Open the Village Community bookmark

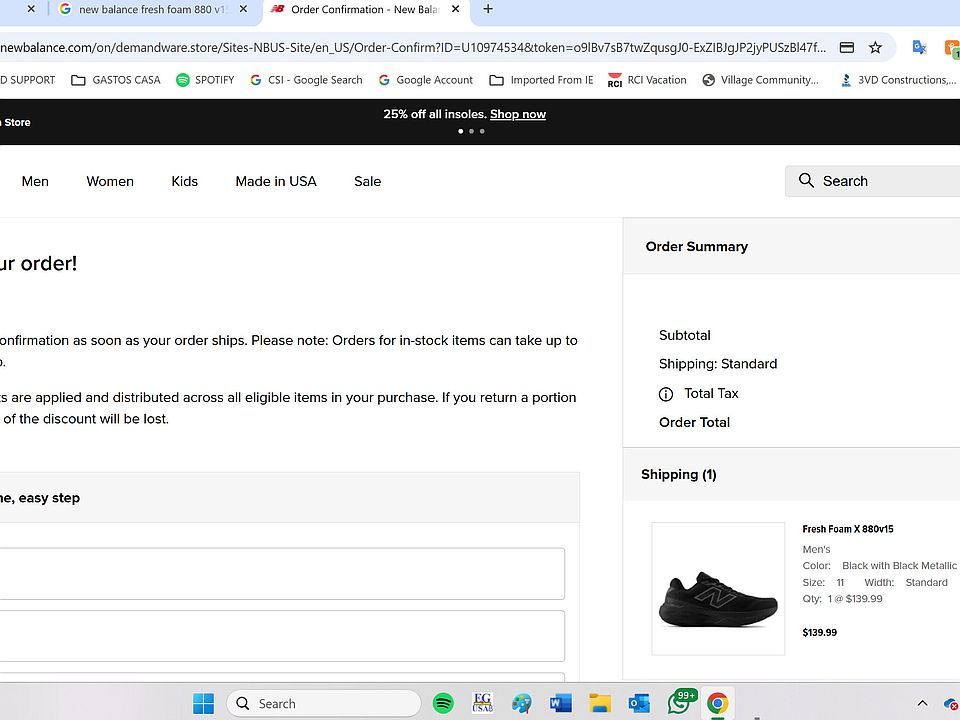coord(760,80)
